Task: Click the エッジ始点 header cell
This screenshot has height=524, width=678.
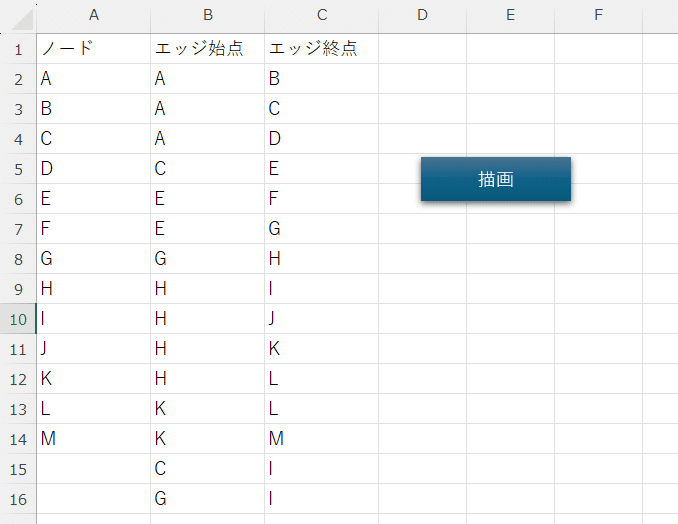Action: click(x=208, y=49)
